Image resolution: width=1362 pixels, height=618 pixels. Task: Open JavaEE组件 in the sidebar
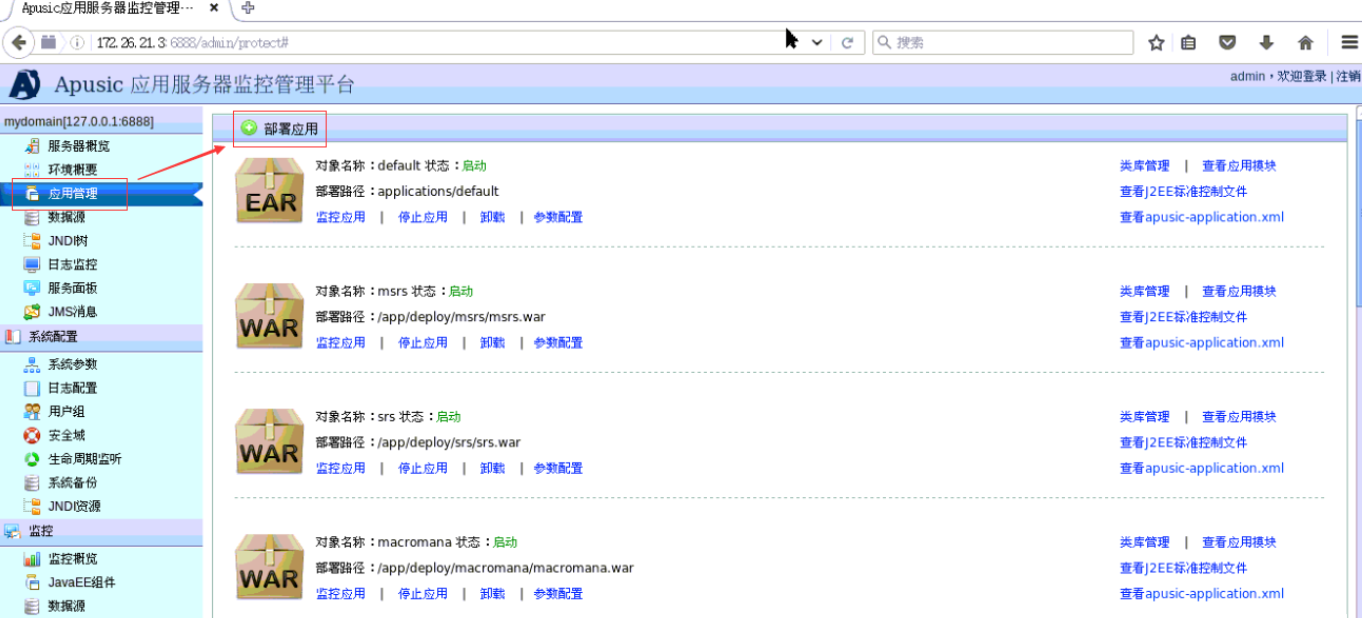click(x=82, y=583)
